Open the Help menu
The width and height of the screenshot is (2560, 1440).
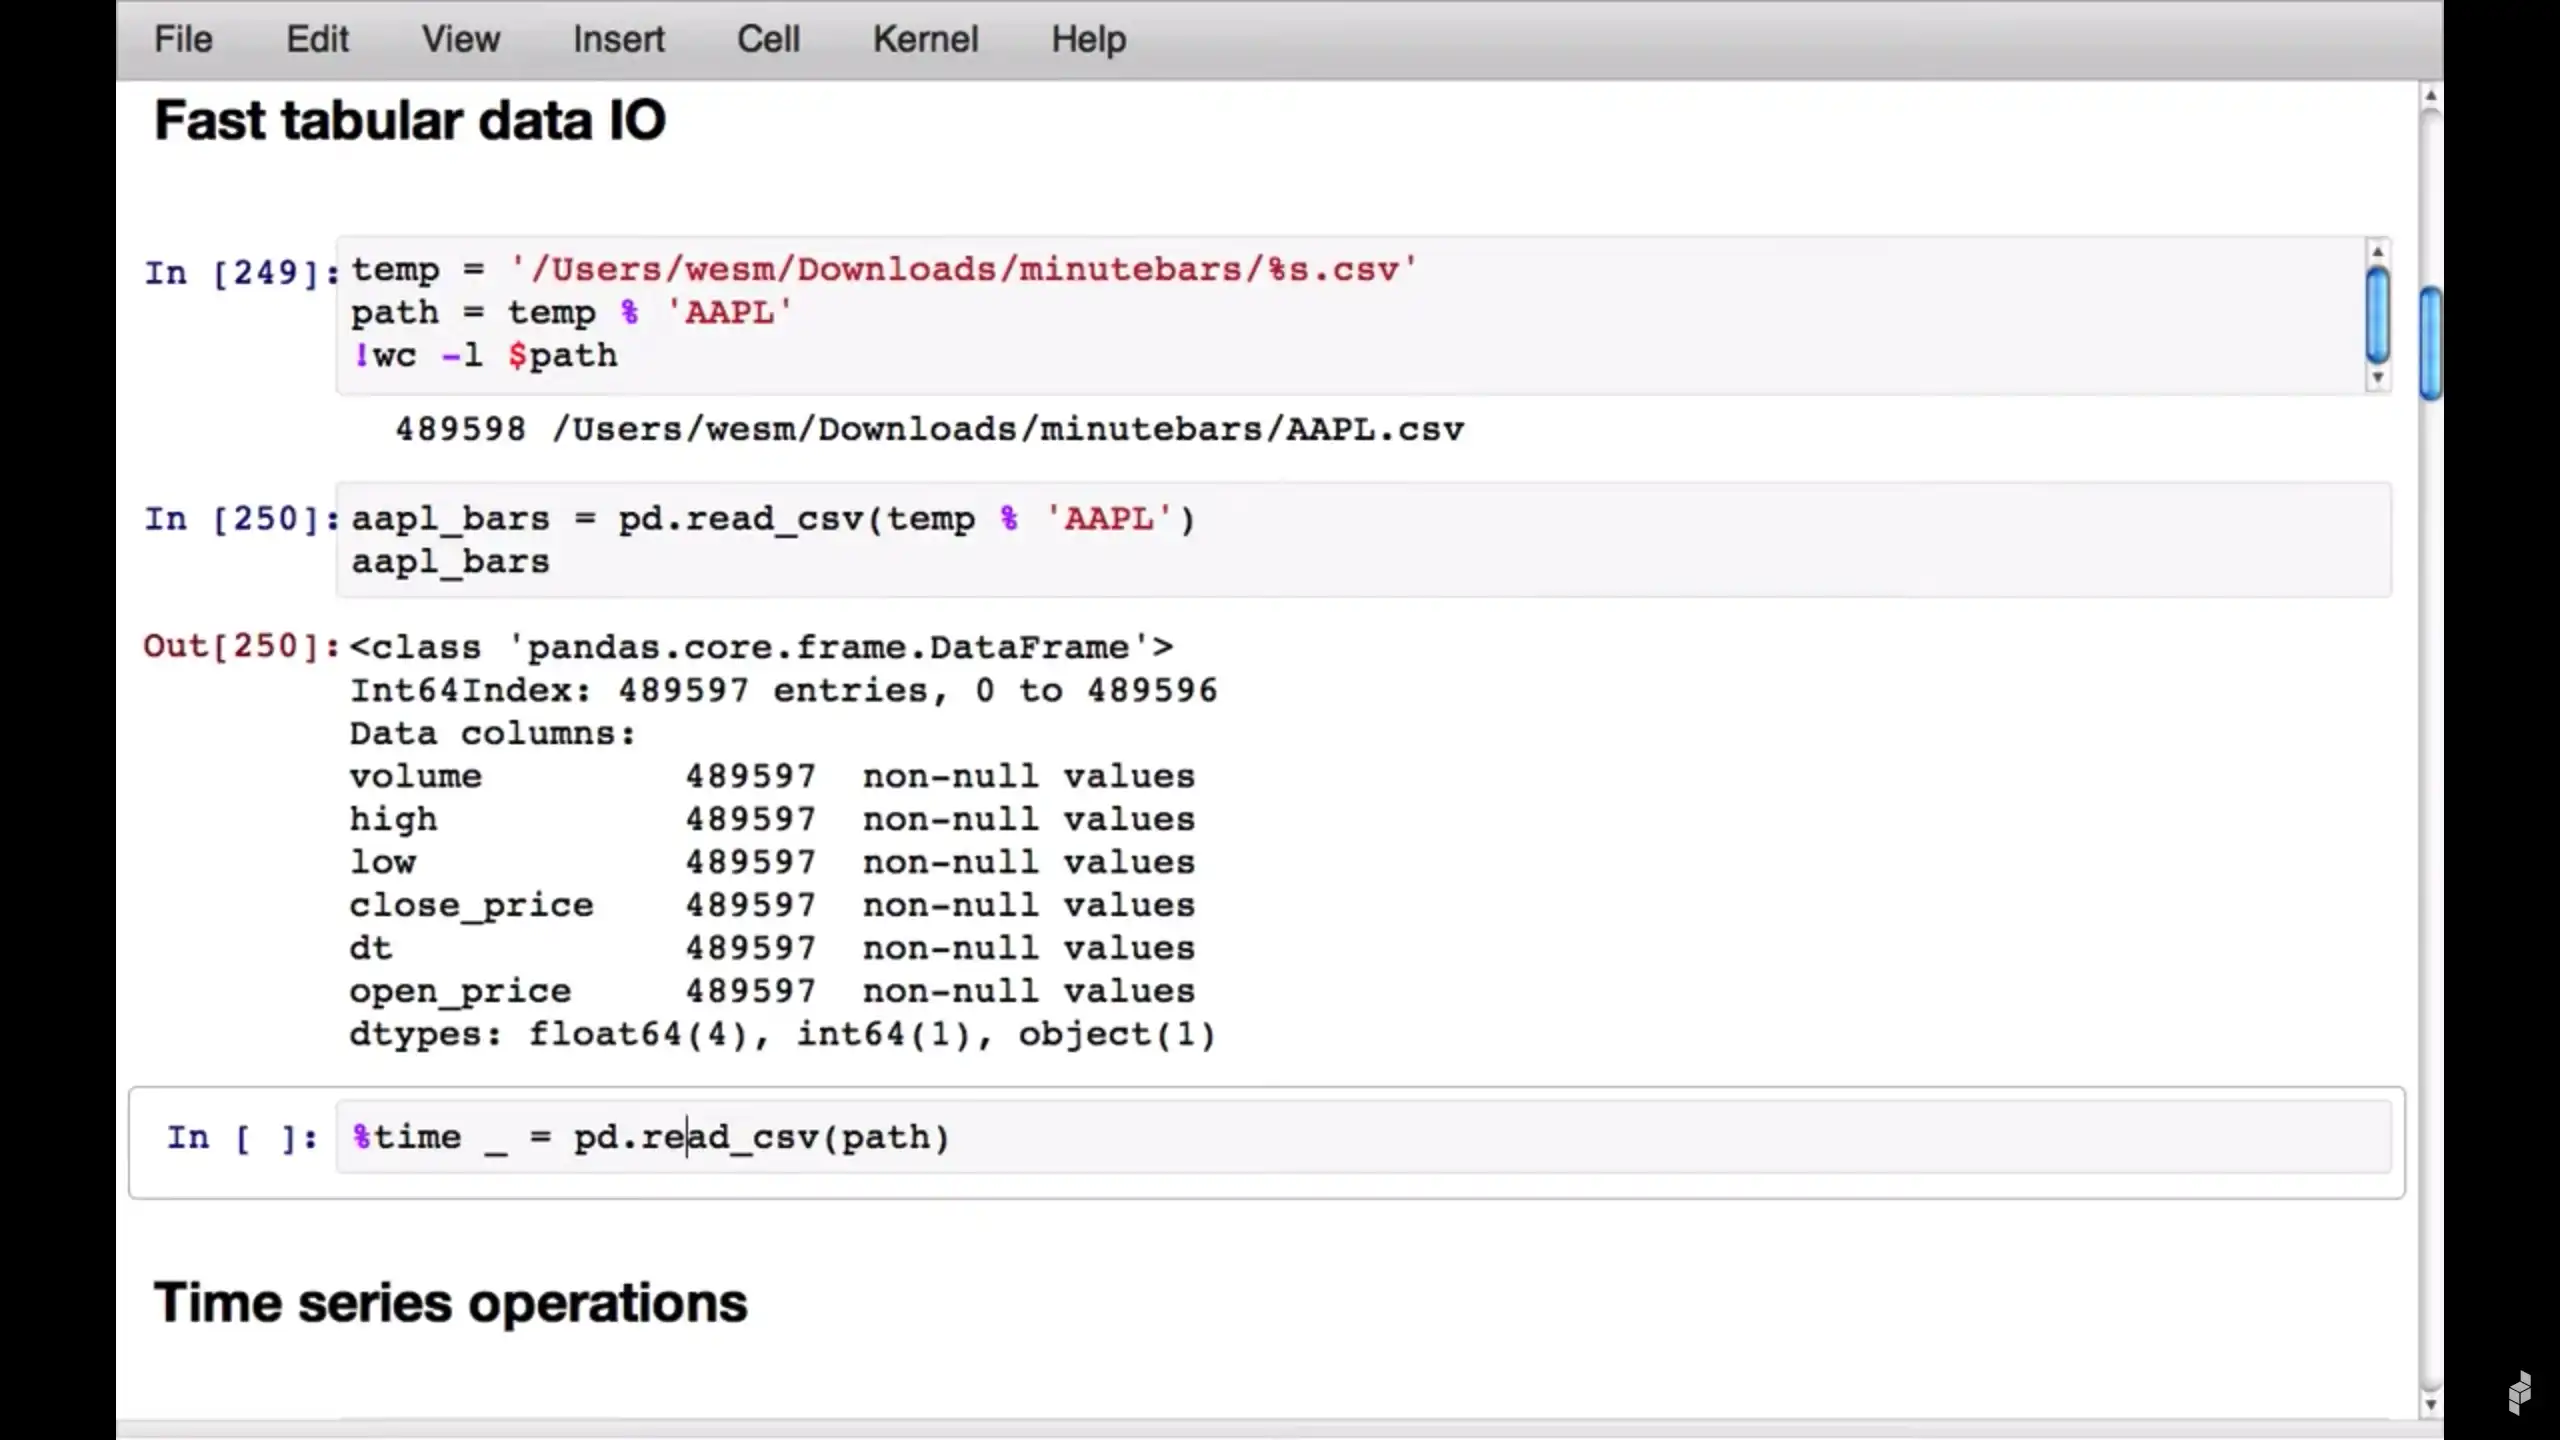pos(1088,39)
